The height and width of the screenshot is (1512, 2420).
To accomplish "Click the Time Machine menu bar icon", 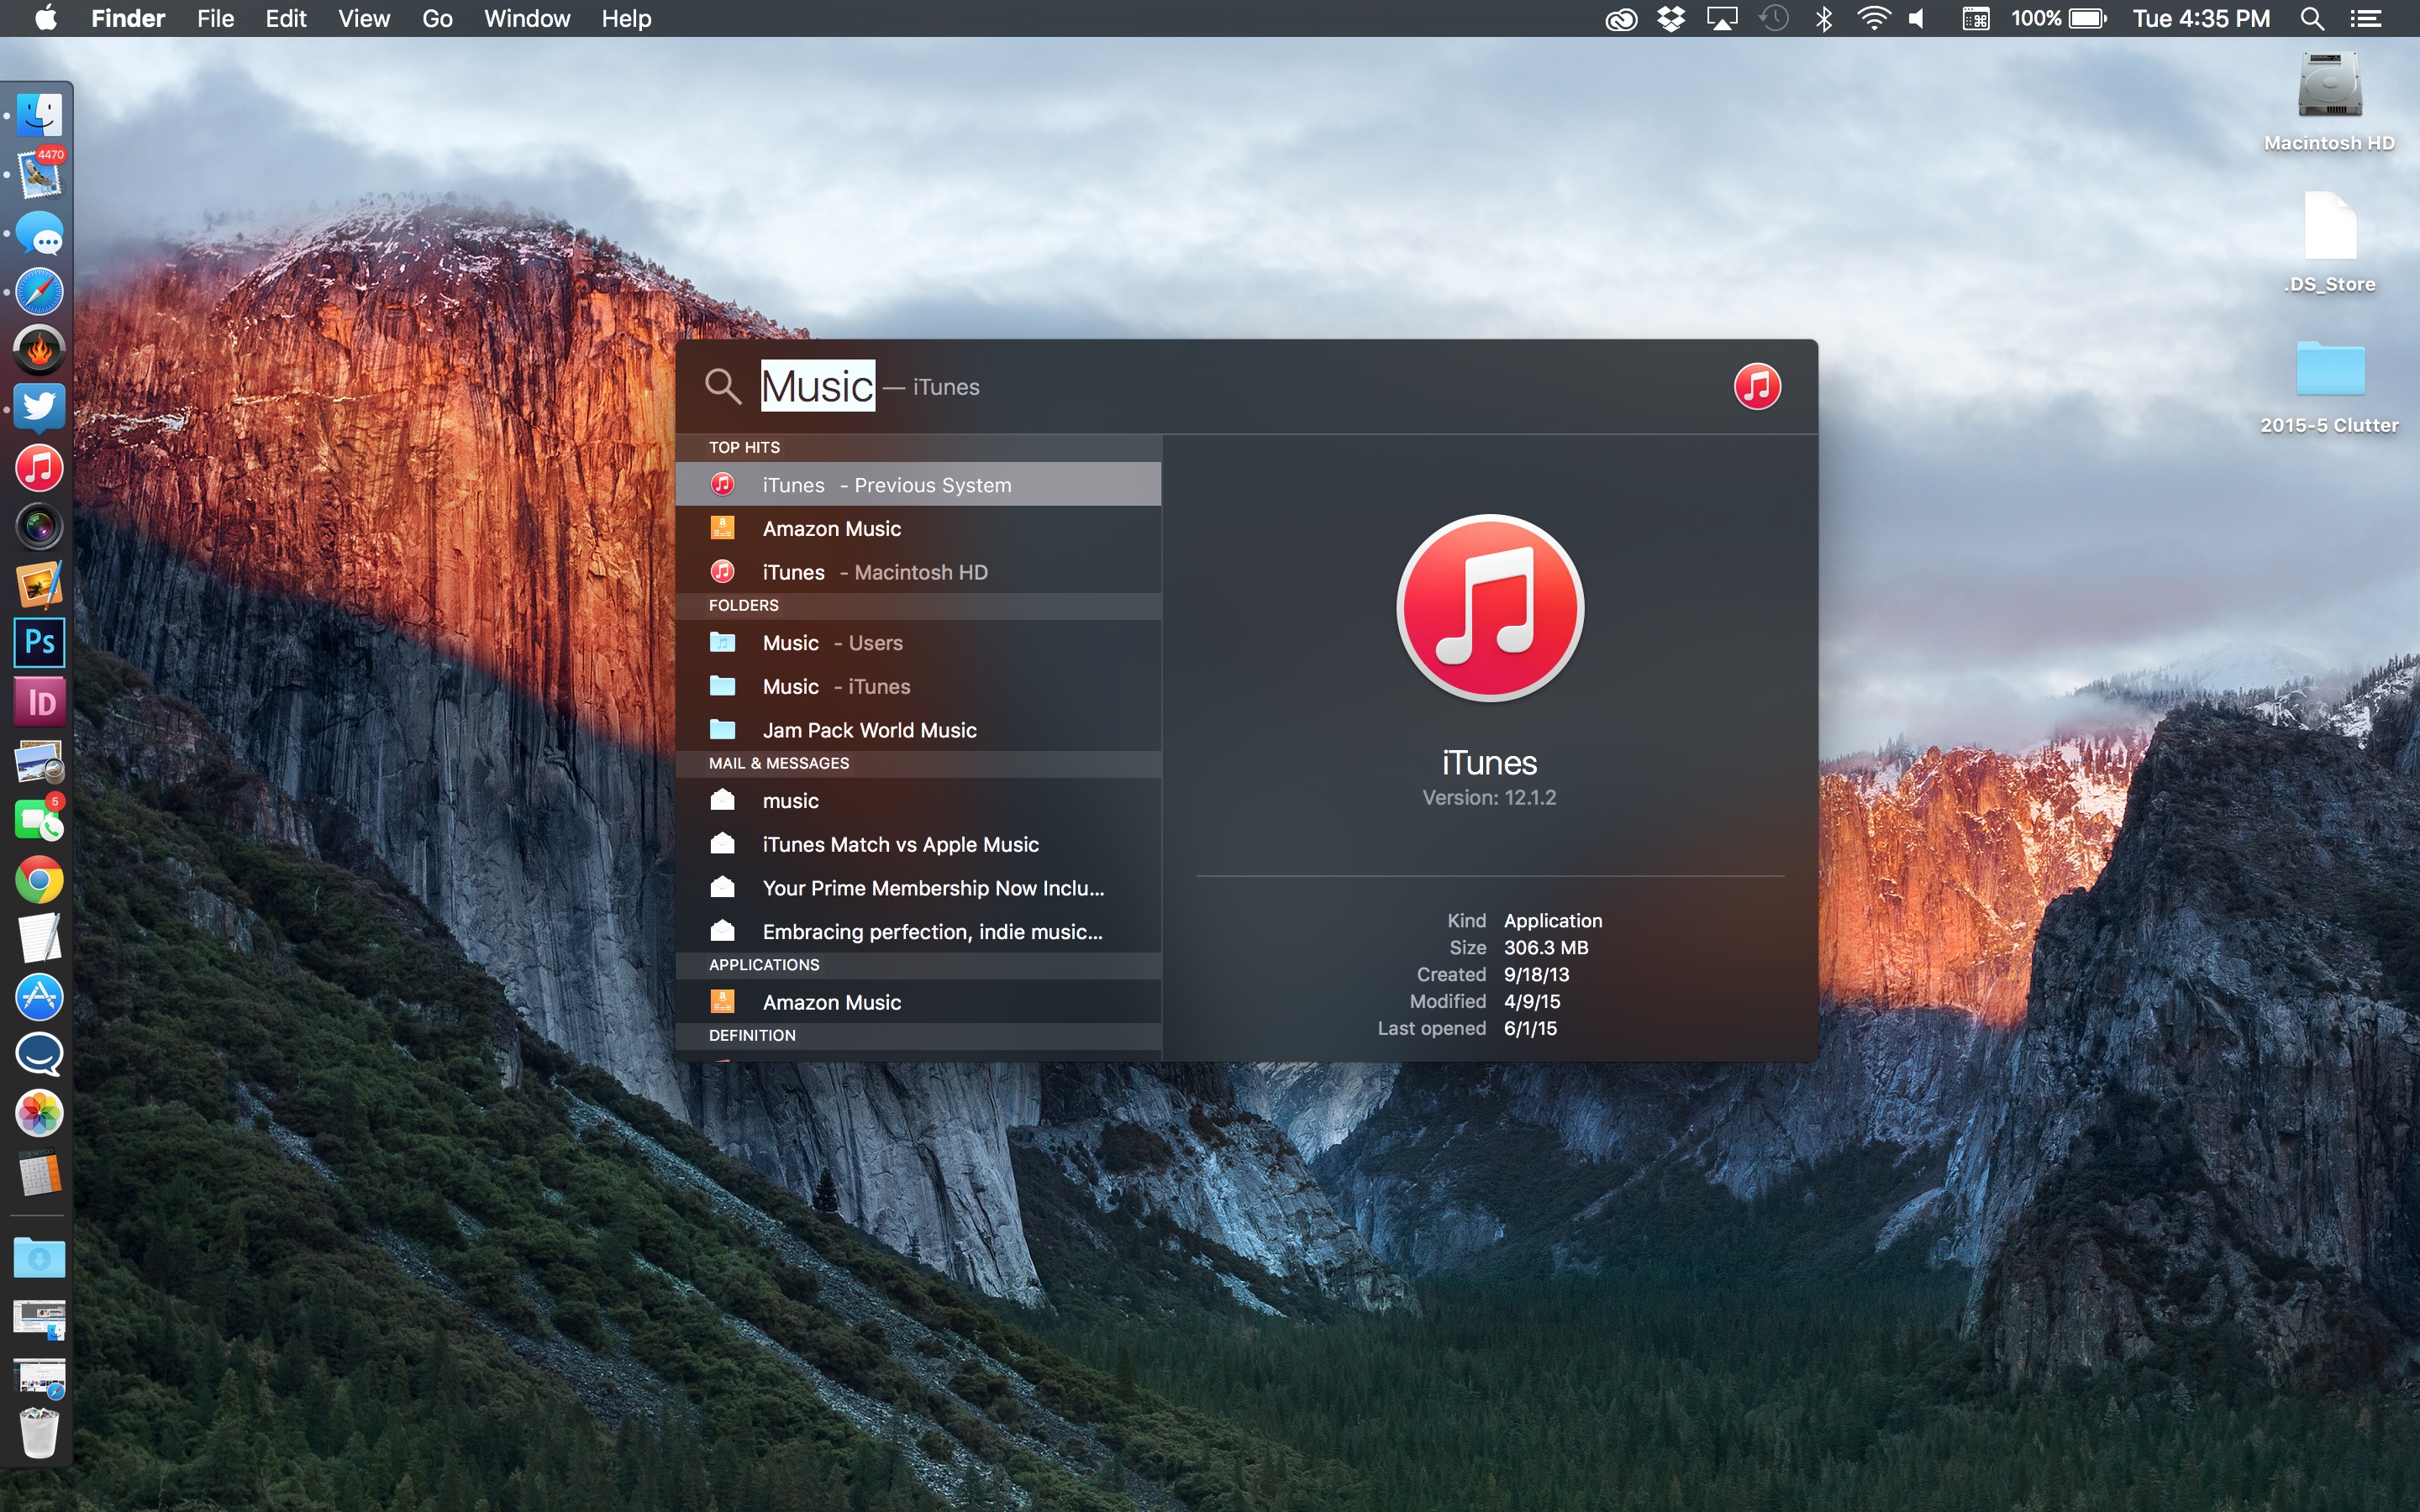I will pos(1774,18).
